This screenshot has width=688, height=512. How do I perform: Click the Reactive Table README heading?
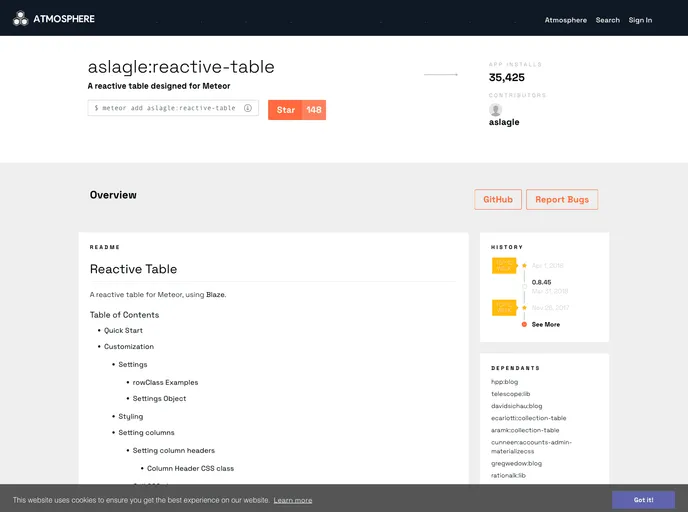[133, 269]
